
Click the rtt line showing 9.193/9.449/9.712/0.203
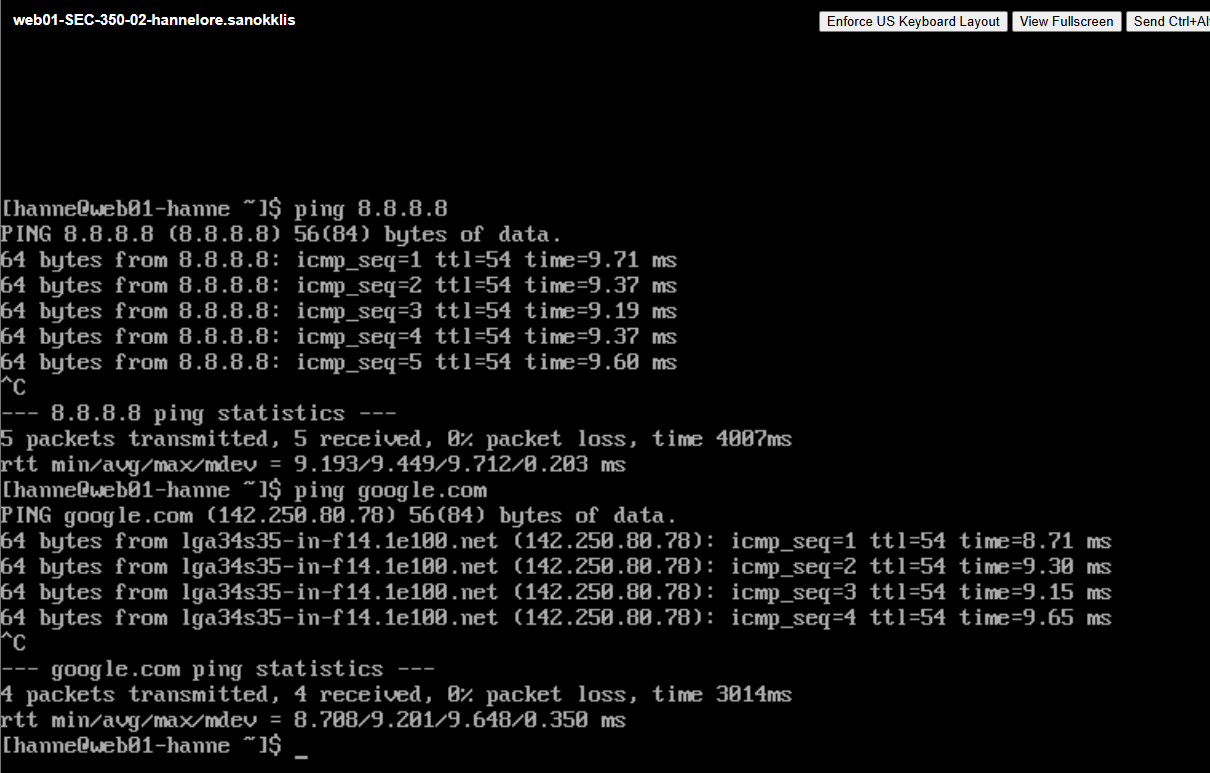[x=313, y=465]
